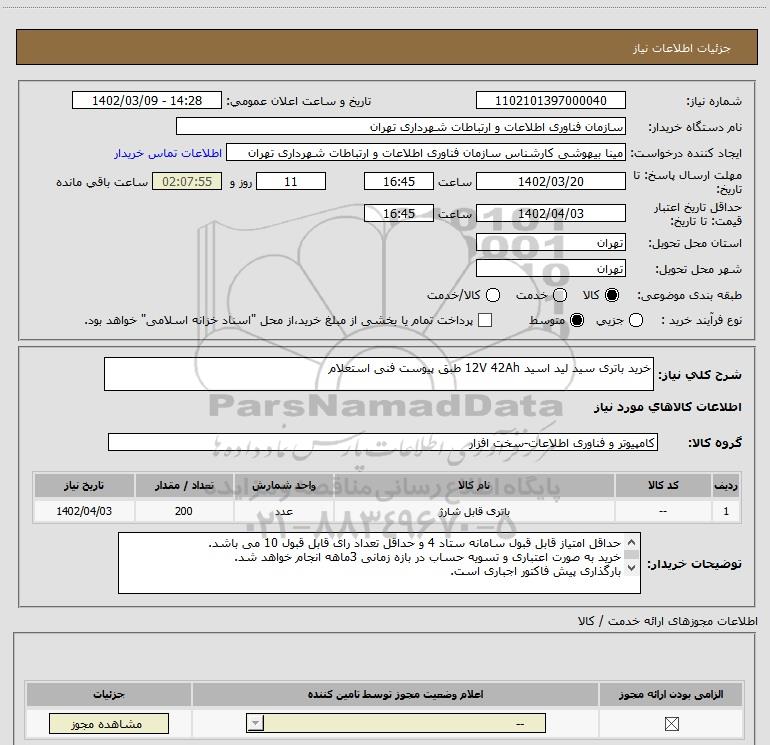Select the کالا radio button
The width and height of the screenshot is (770, 745).
click(x=612, y=295)
